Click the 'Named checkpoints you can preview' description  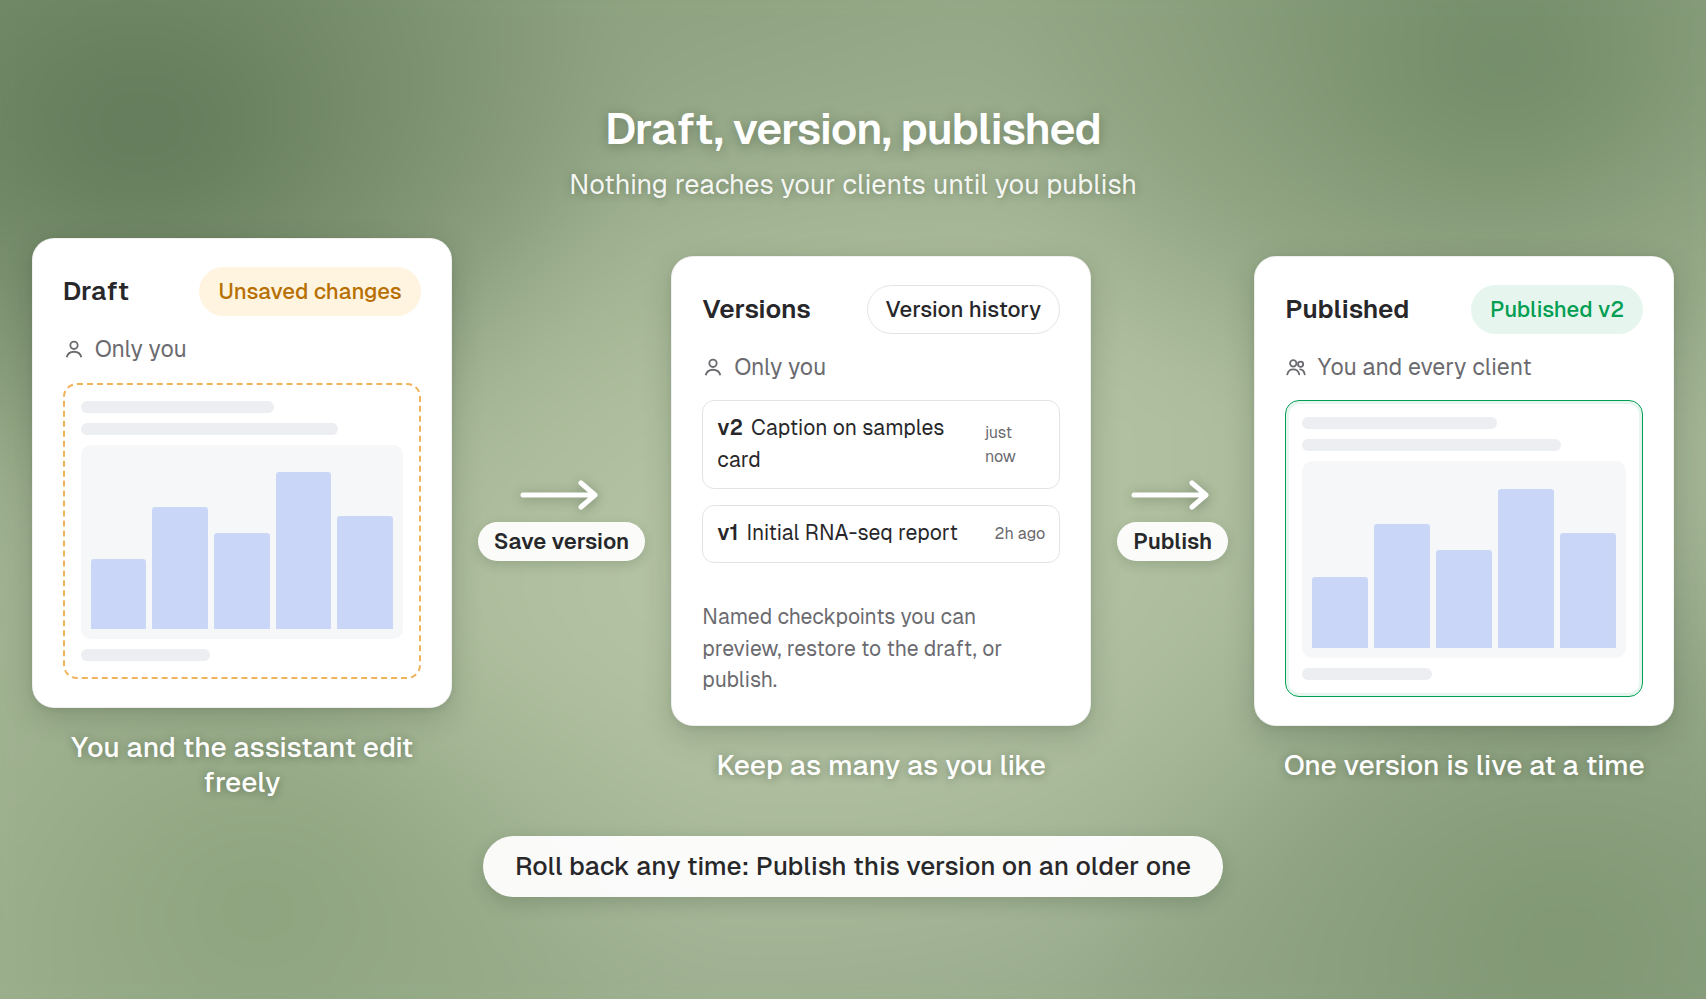point(852,648)
